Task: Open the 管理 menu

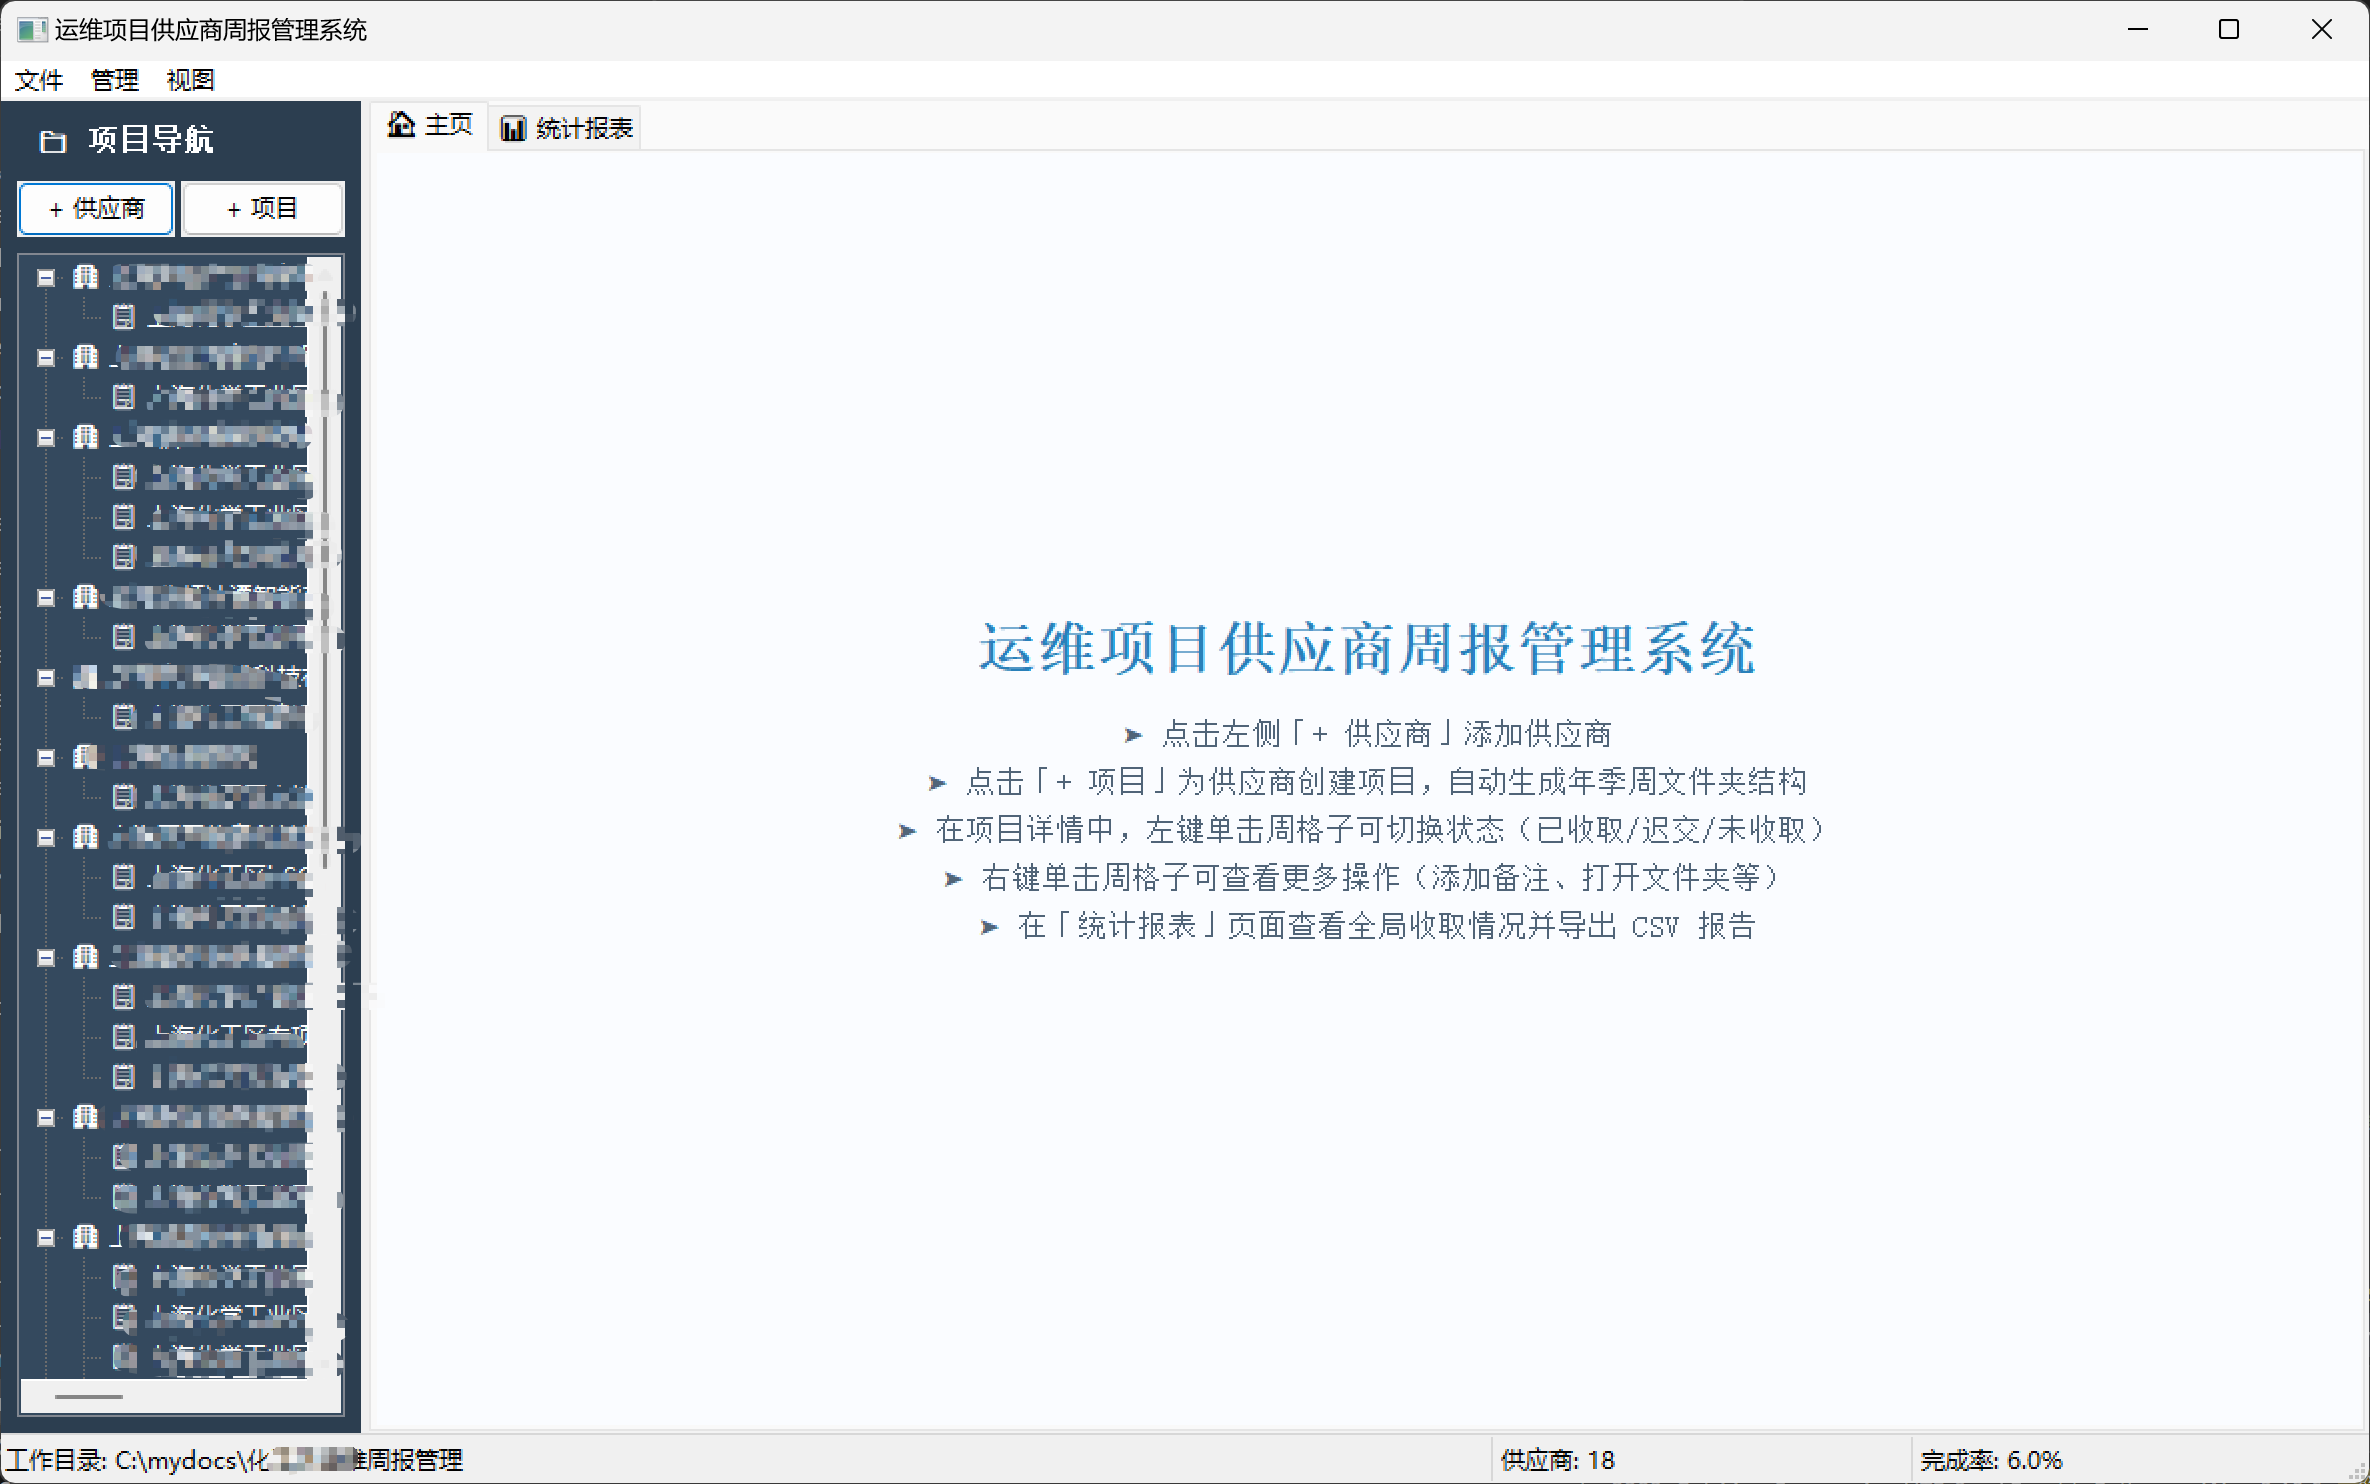Action: click(114, 80)
